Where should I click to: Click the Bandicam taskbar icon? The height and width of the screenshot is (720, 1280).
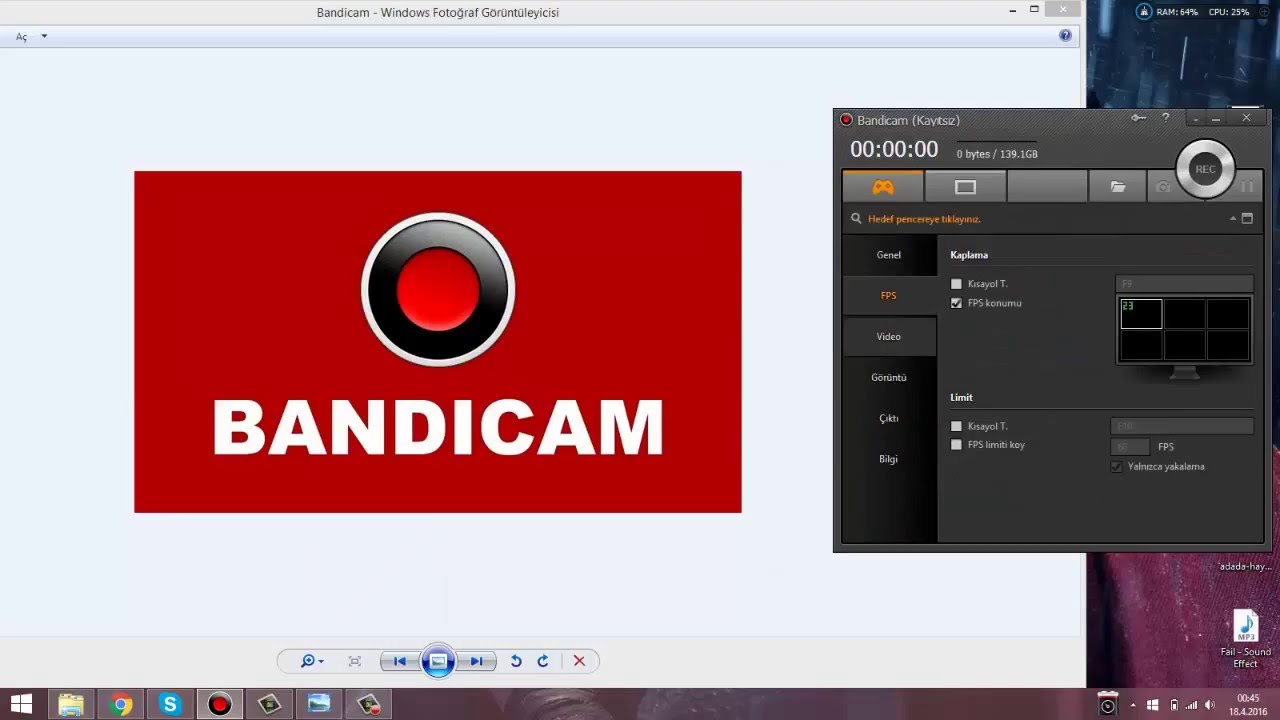click(x=220, y=704)
